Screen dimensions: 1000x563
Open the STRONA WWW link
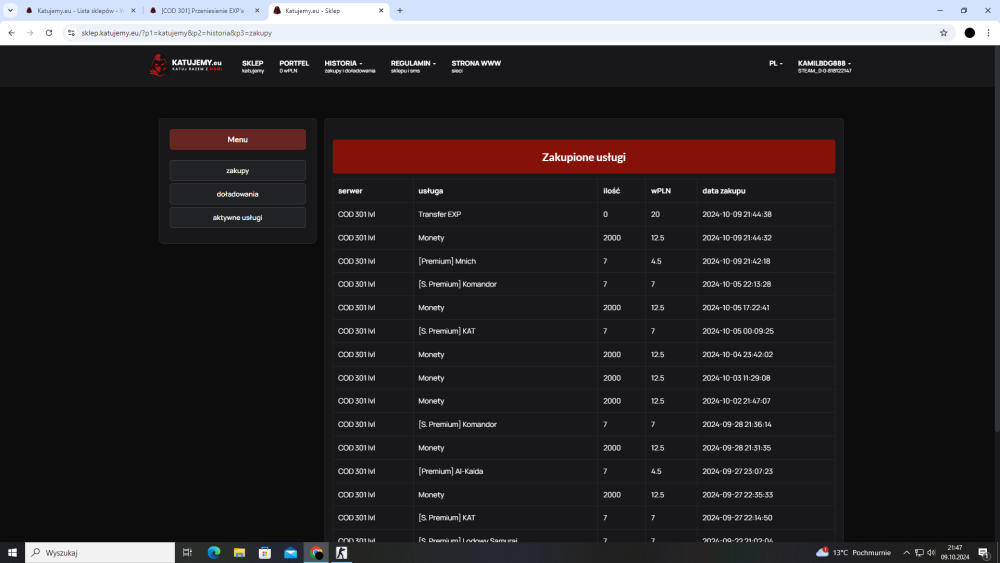[x=476, y=66]
